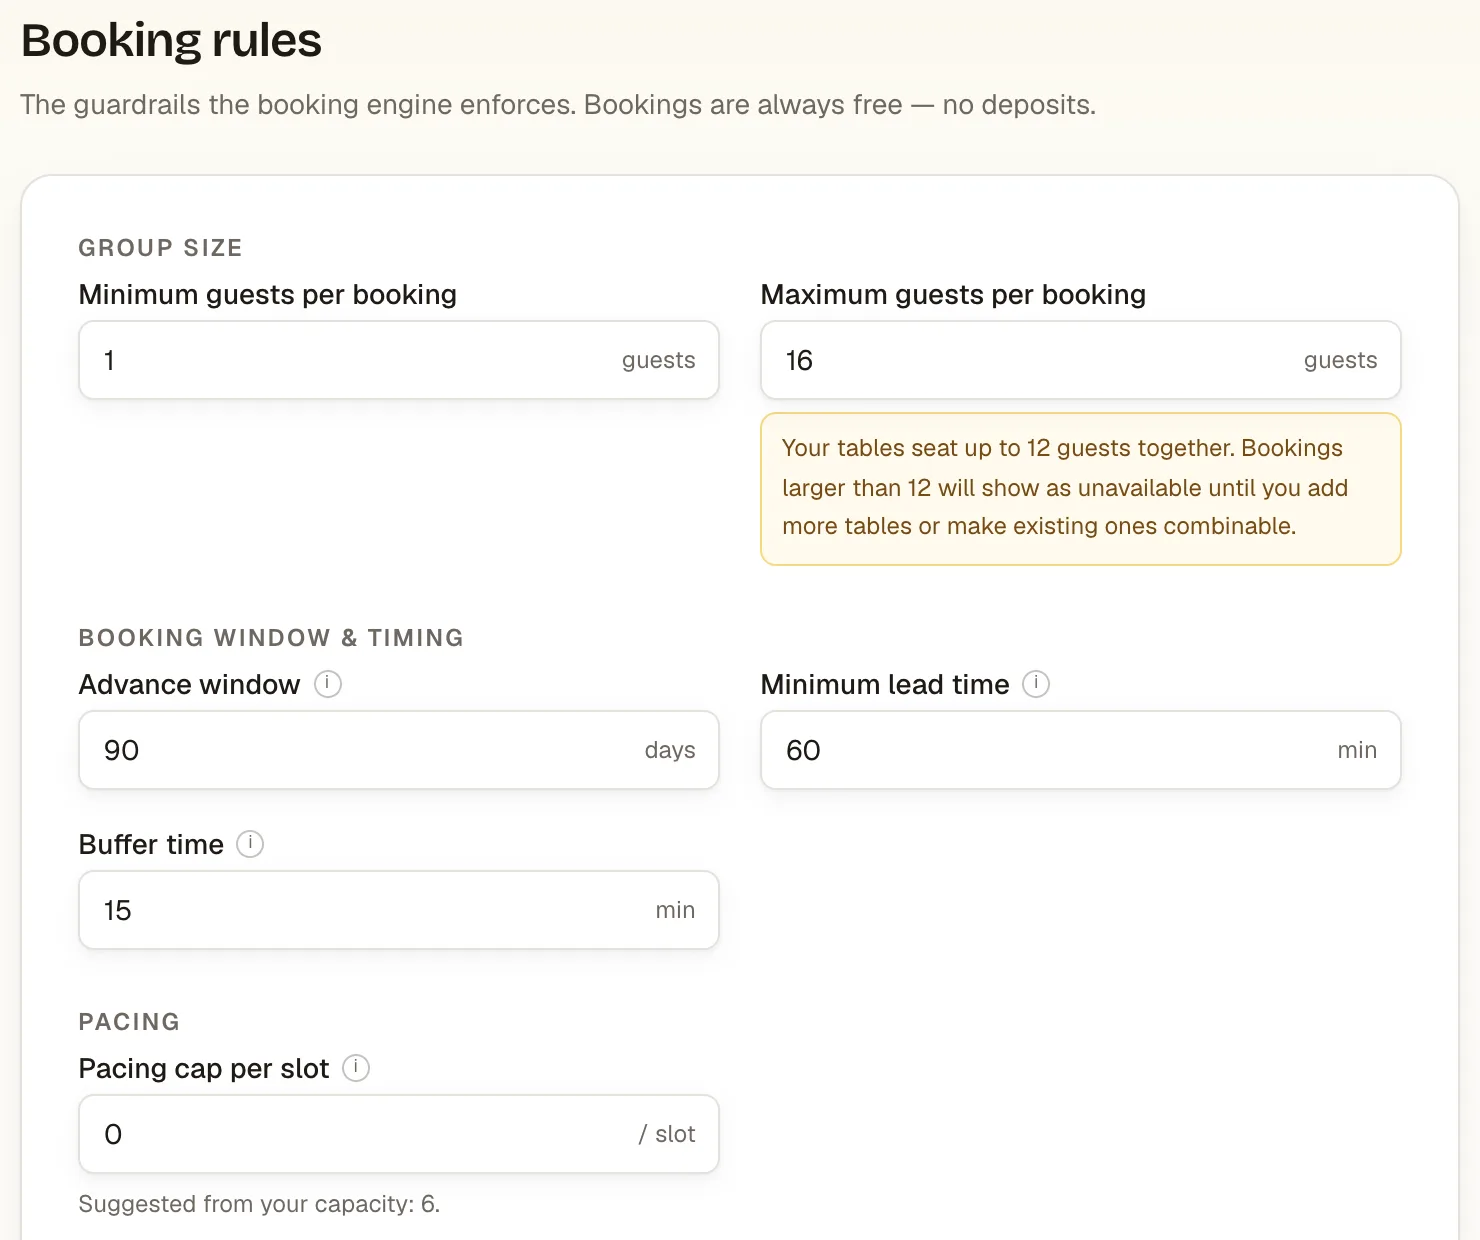Select the 'Pacing cap per slot' label text

[204, 1068]
